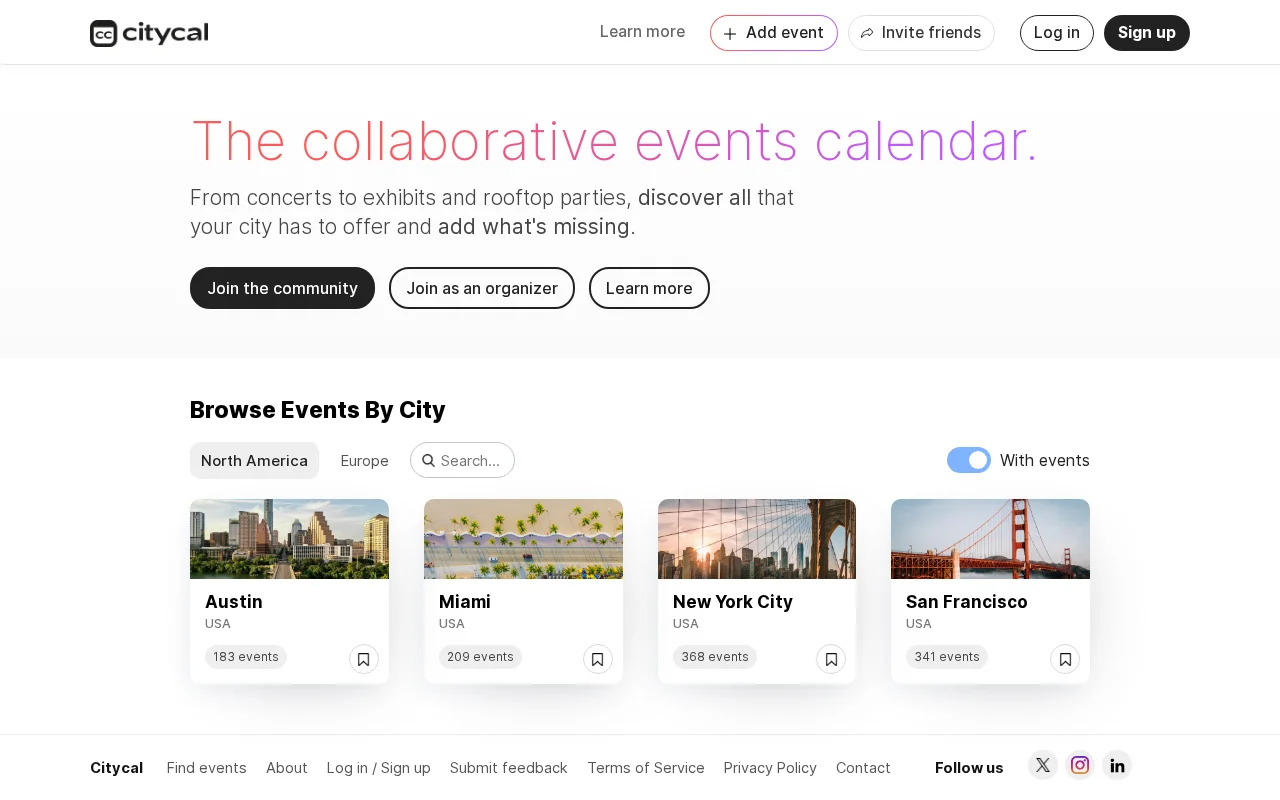The height and width of the screenshot is (800, 1280).
Task: Click the New York City name
Action: 733,602
